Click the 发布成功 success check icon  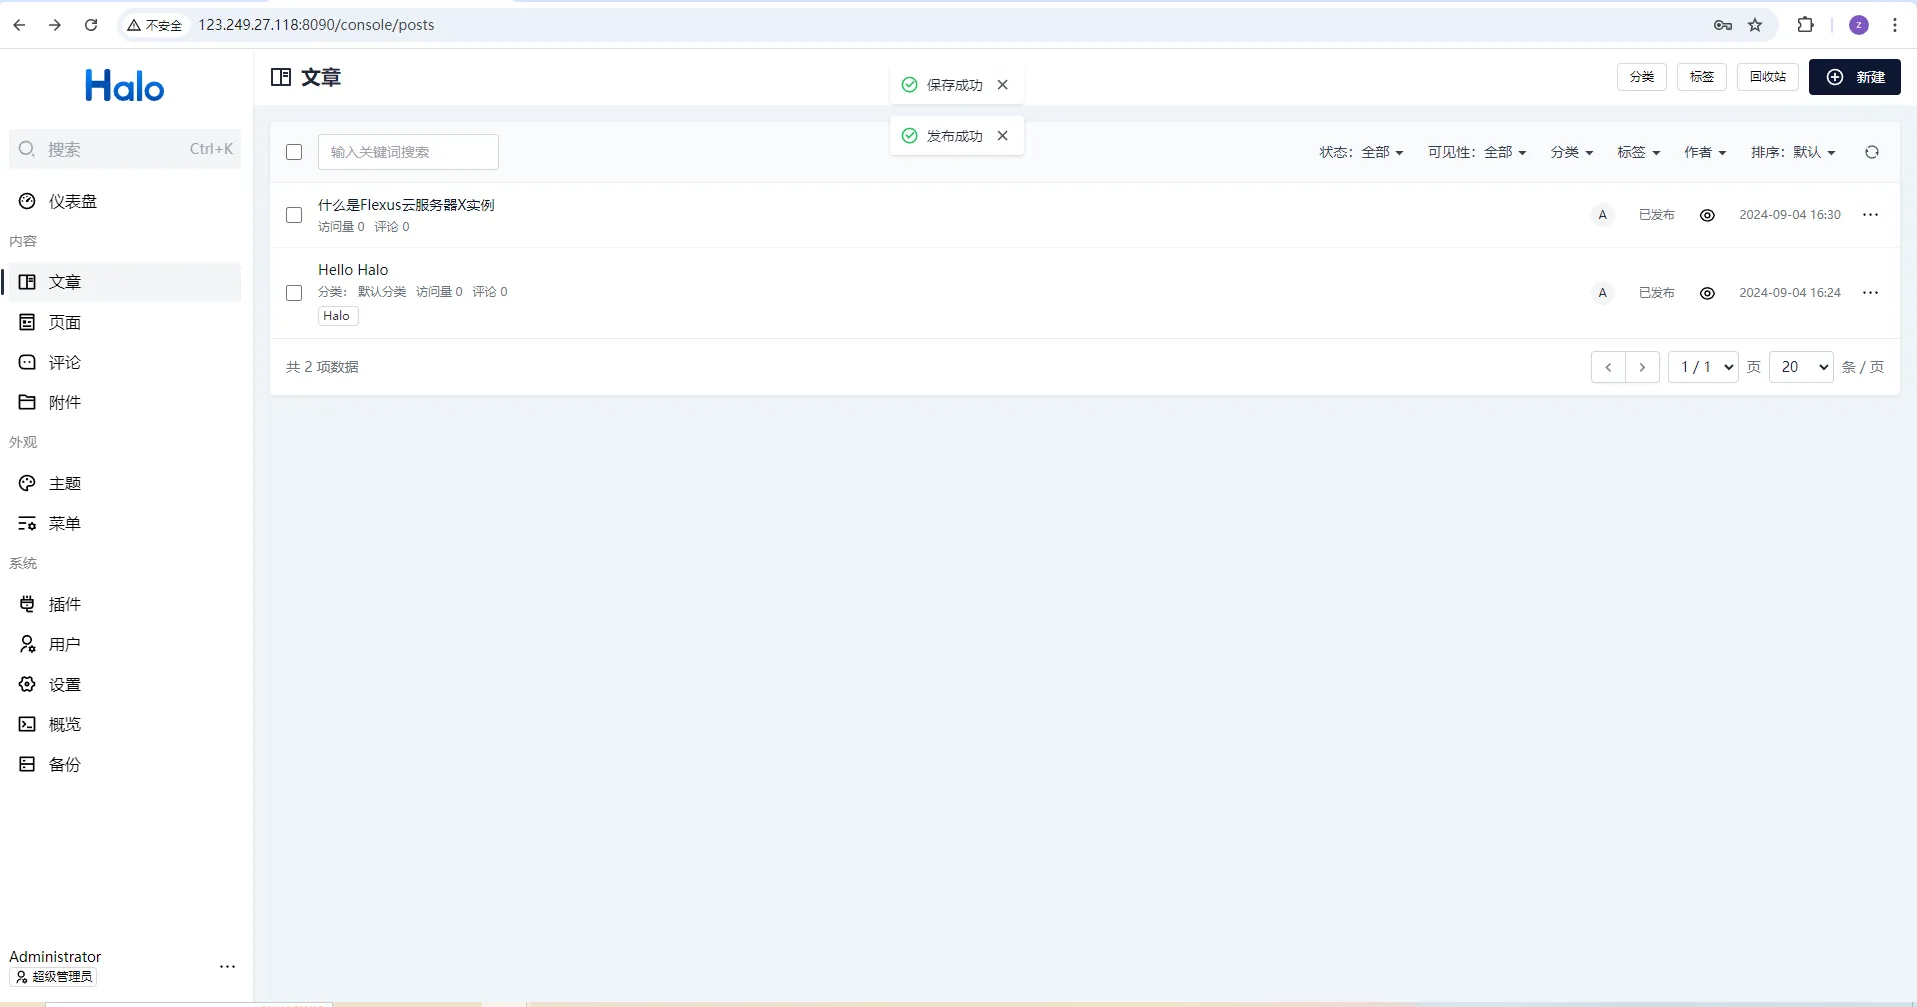pos(910,136)
